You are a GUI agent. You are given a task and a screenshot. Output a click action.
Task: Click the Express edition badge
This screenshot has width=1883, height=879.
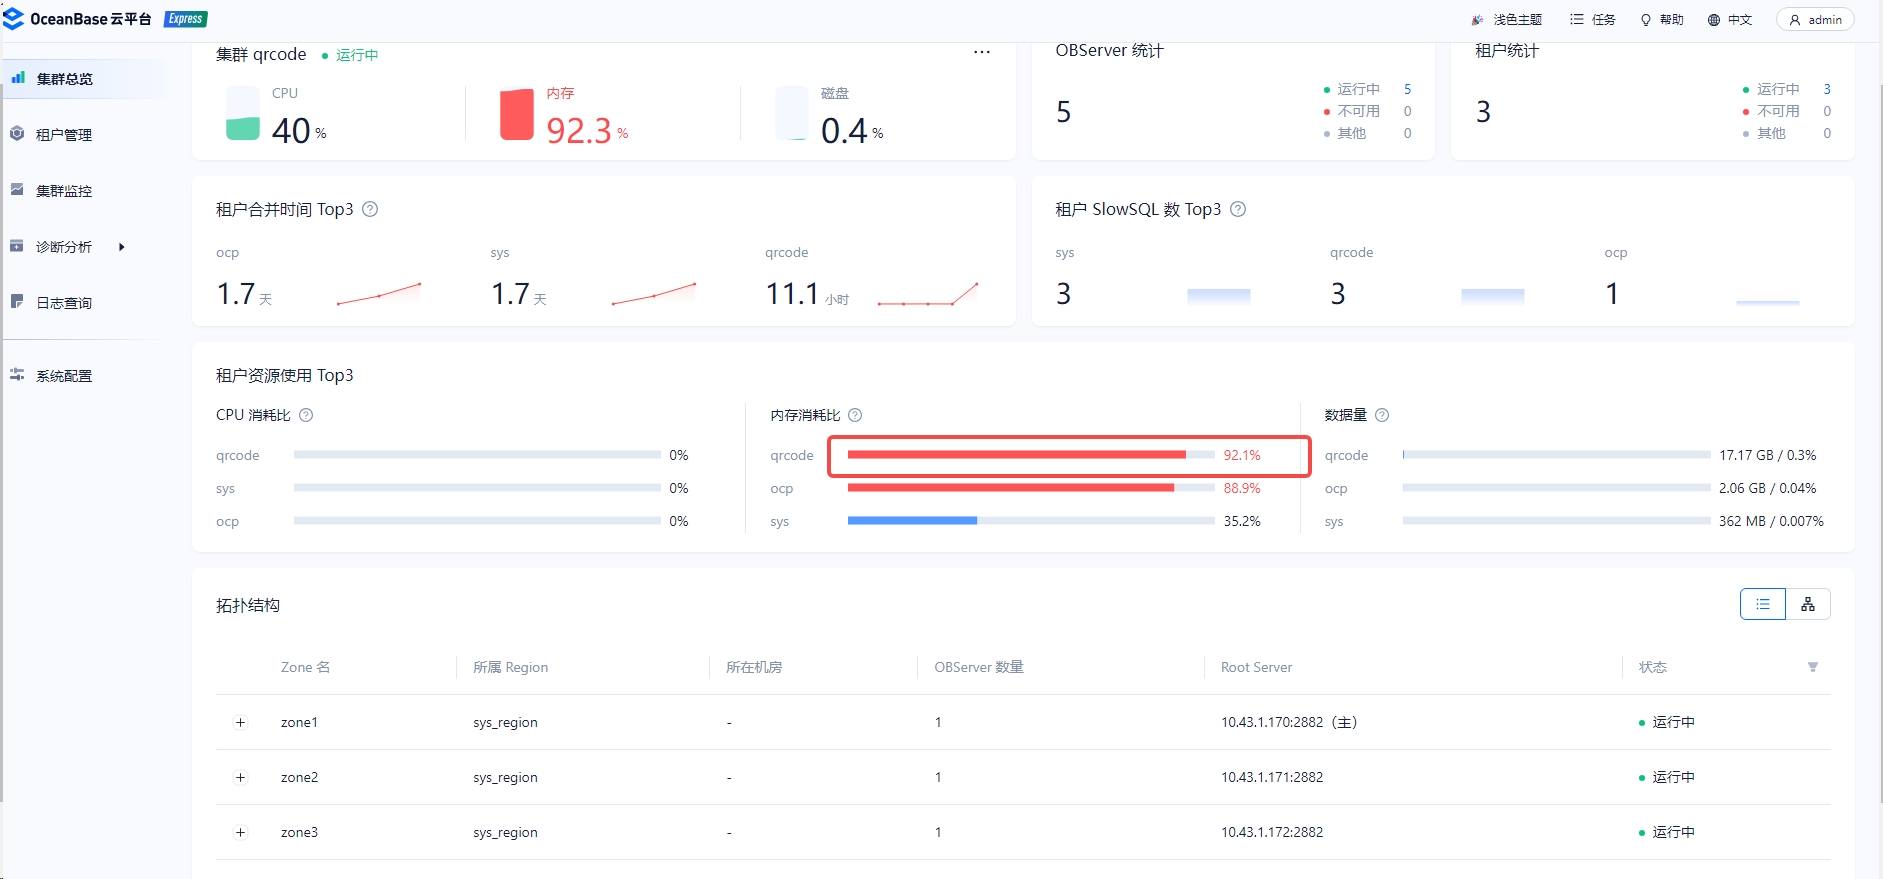[x=186, y=19]
